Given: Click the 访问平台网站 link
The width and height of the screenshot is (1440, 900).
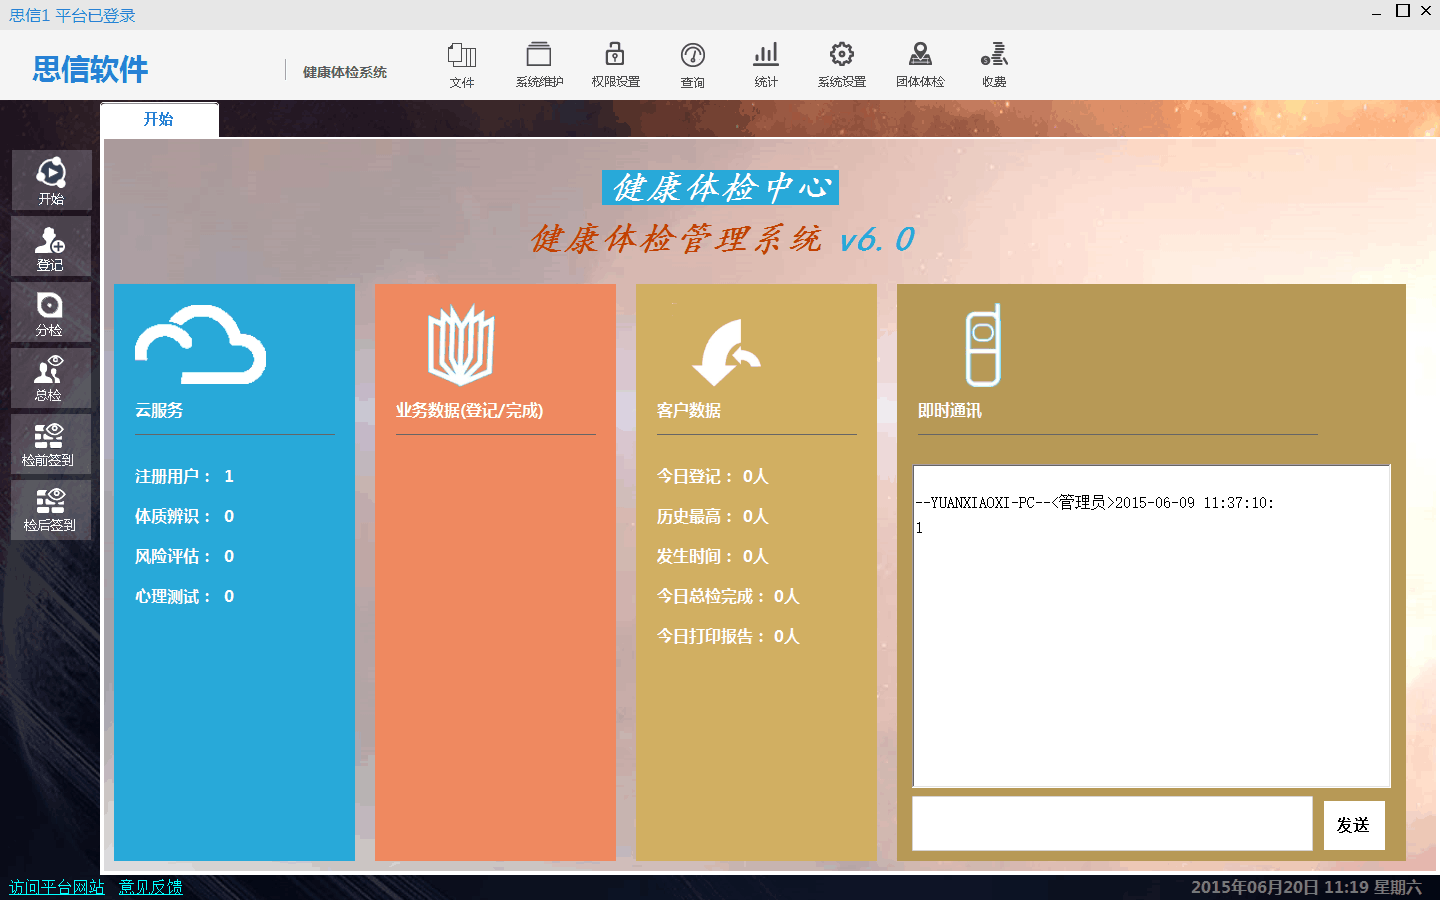Looking at the screenshot, I should (x=57, y=887).
